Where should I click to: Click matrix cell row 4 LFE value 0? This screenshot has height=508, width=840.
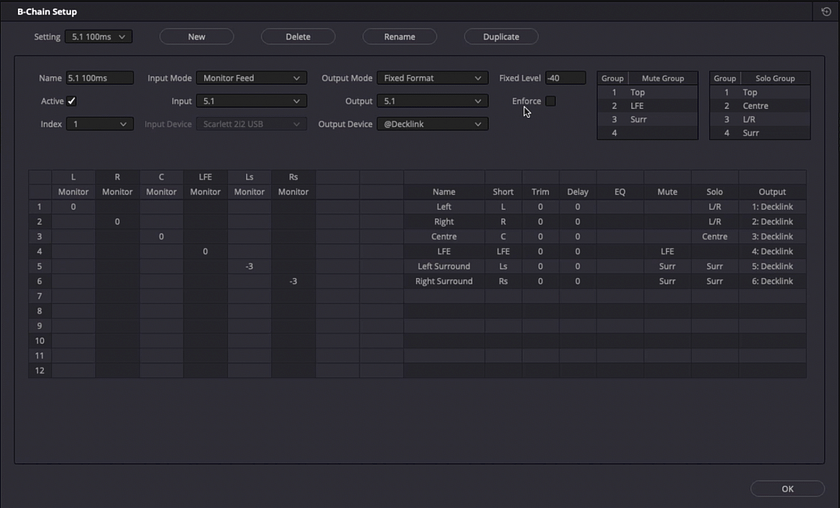click(205, 251)
